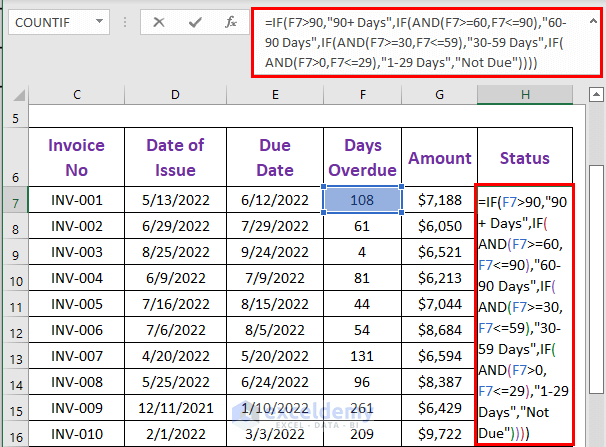Image resolution: width=606 pixels, height=447 pixels.
Task: Select the row 10 header
Action: pos(14,277)
